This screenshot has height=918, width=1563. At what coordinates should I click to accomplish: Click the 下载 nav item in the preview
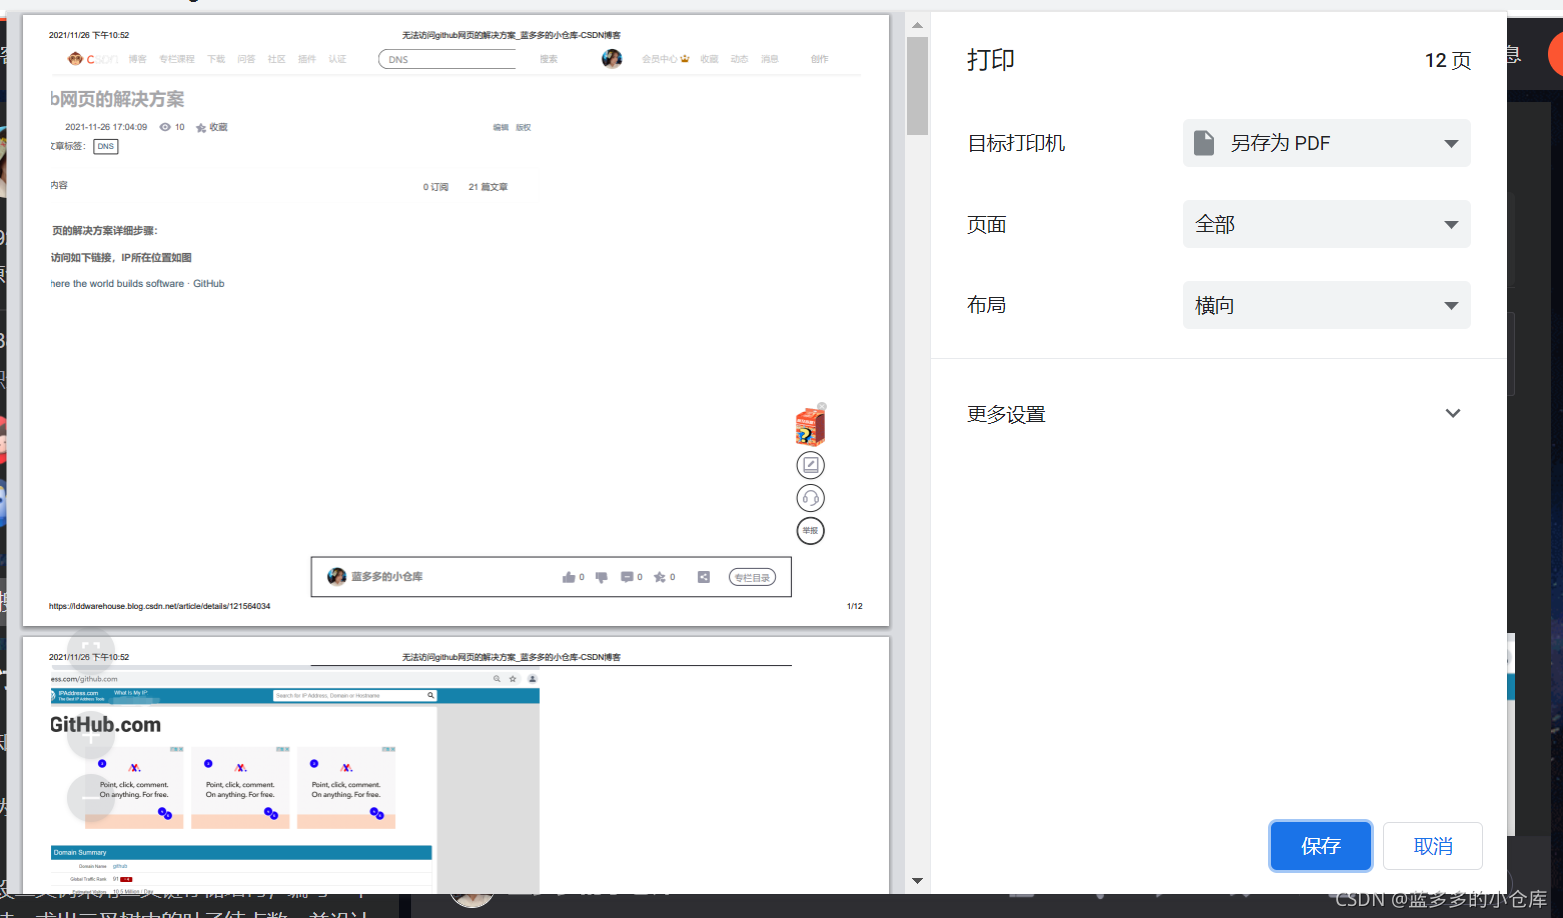click(216, 59)
